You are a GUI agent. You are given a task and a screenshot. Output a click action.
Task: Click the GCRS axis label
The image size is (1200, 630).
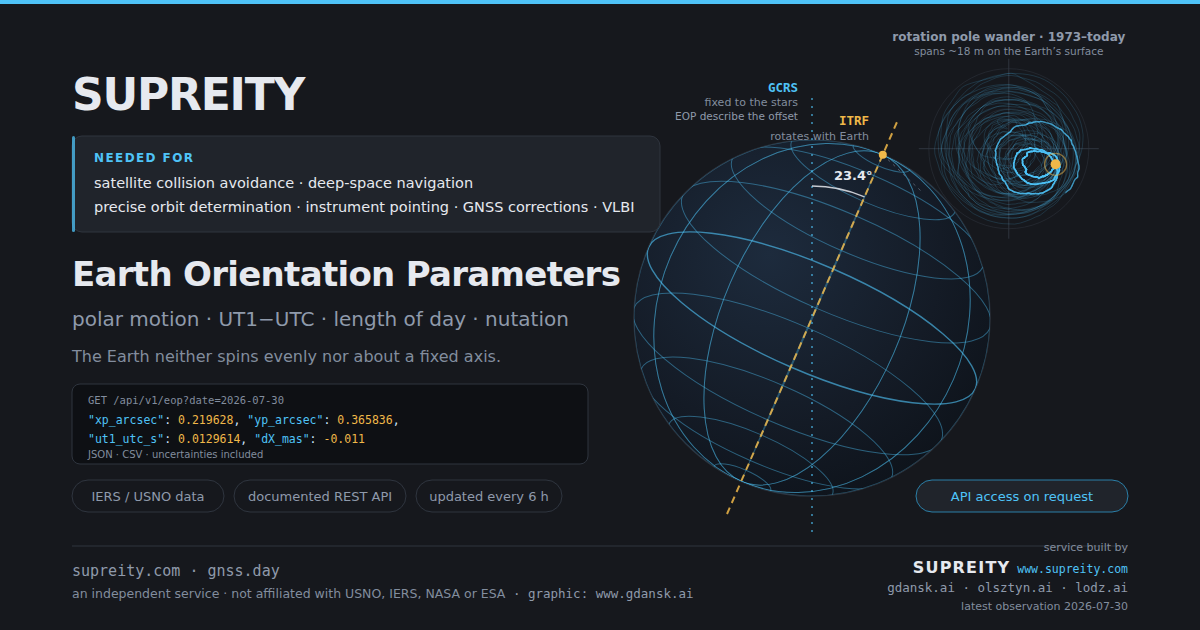[783, 88]
